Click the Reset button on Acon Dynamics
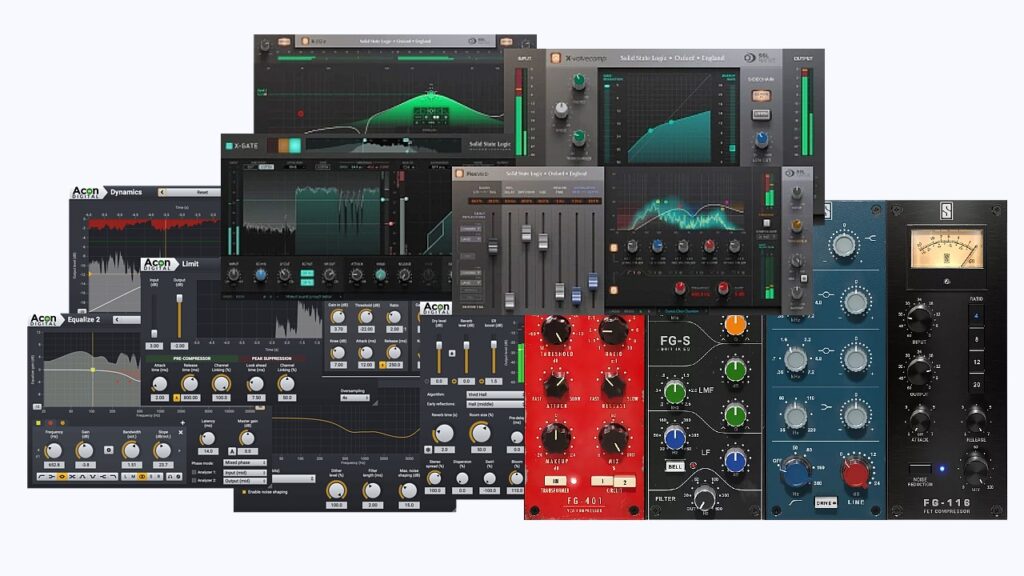This screenshot has width=1024, height=576. (203, 191)
